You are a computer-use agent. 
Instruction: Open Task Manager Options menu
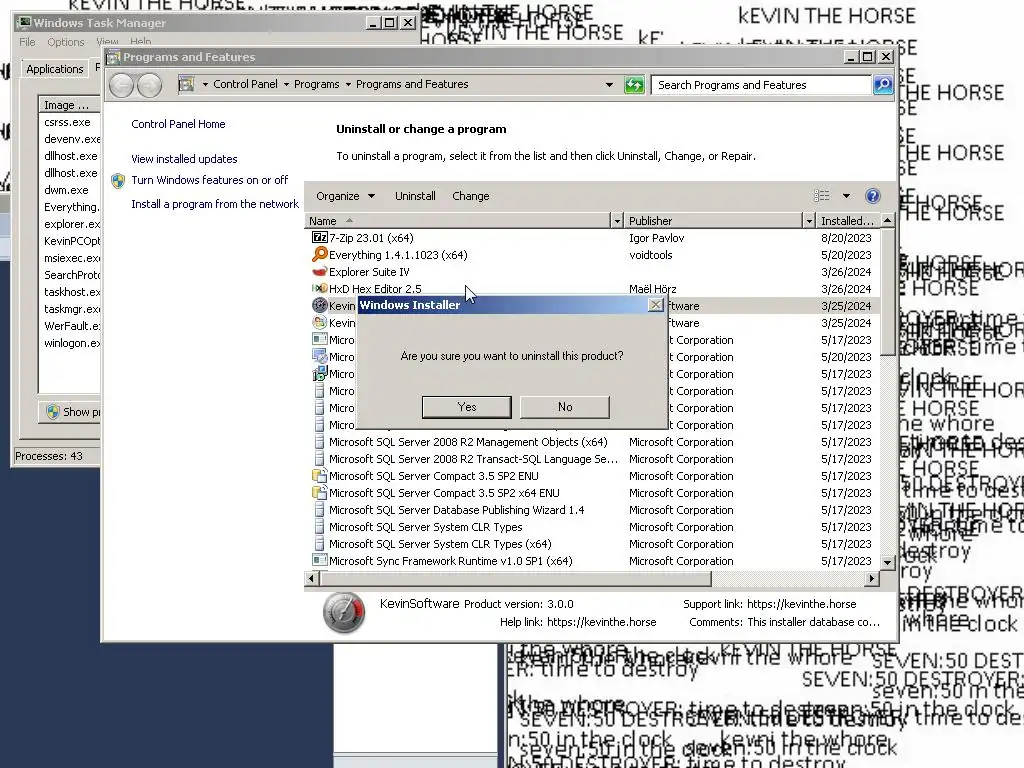click(x=65, y=42)
